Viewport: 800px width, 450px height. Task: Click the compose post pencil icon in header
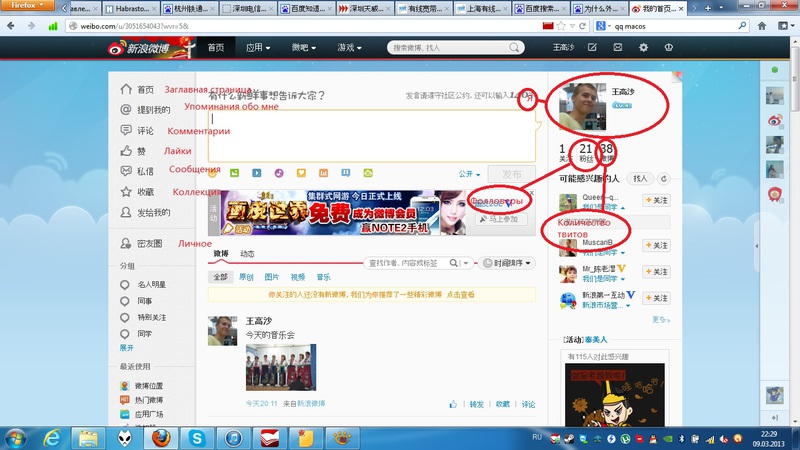(x=592, y=47)
